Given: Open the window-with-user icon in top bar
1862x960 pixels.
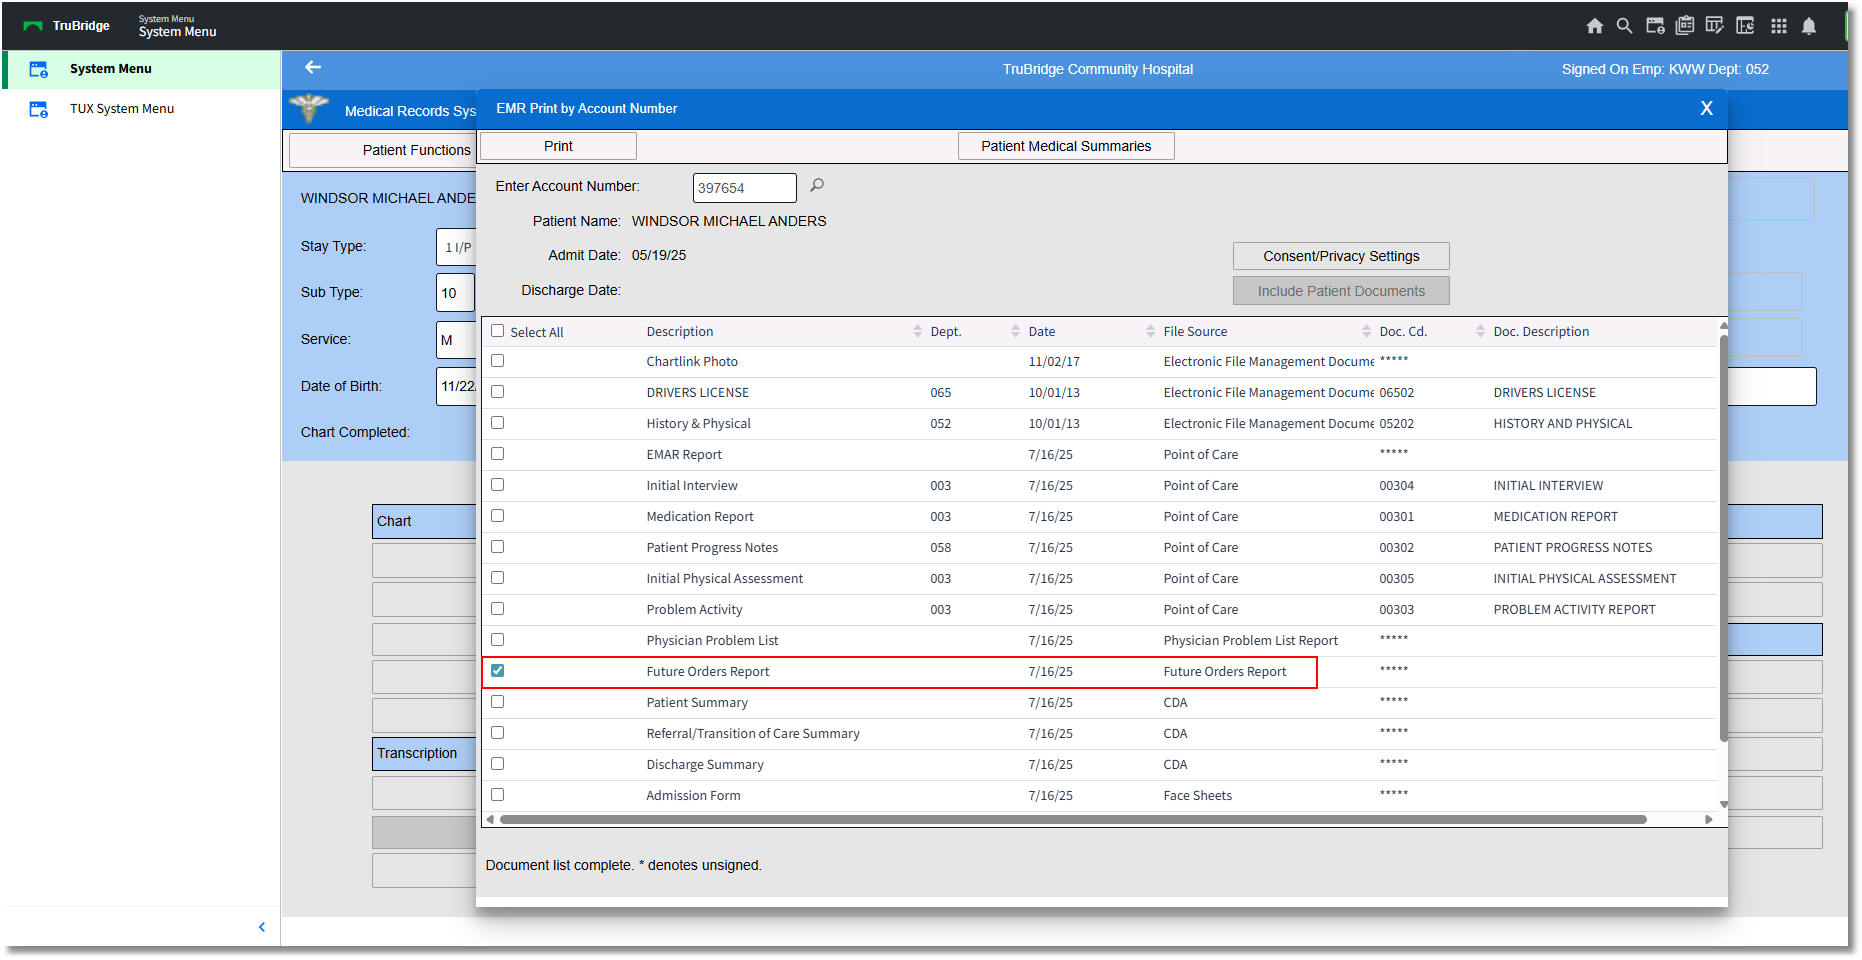Looking at the screenshot, I should [1655, 26].
